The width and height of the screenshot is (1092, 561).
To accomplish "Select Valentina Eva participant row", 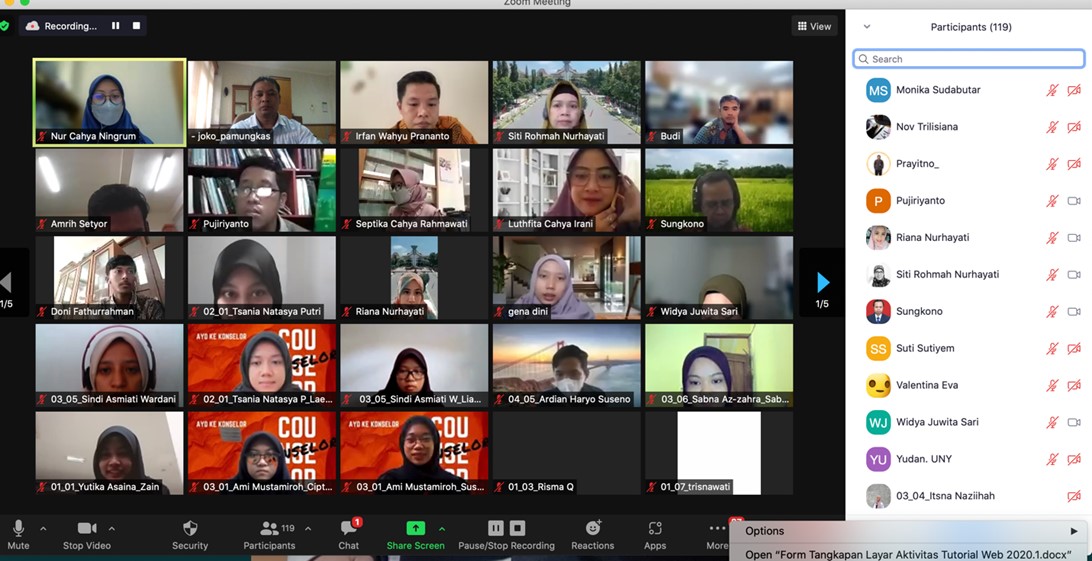I will pyautogui.click(x=969, y=385).
